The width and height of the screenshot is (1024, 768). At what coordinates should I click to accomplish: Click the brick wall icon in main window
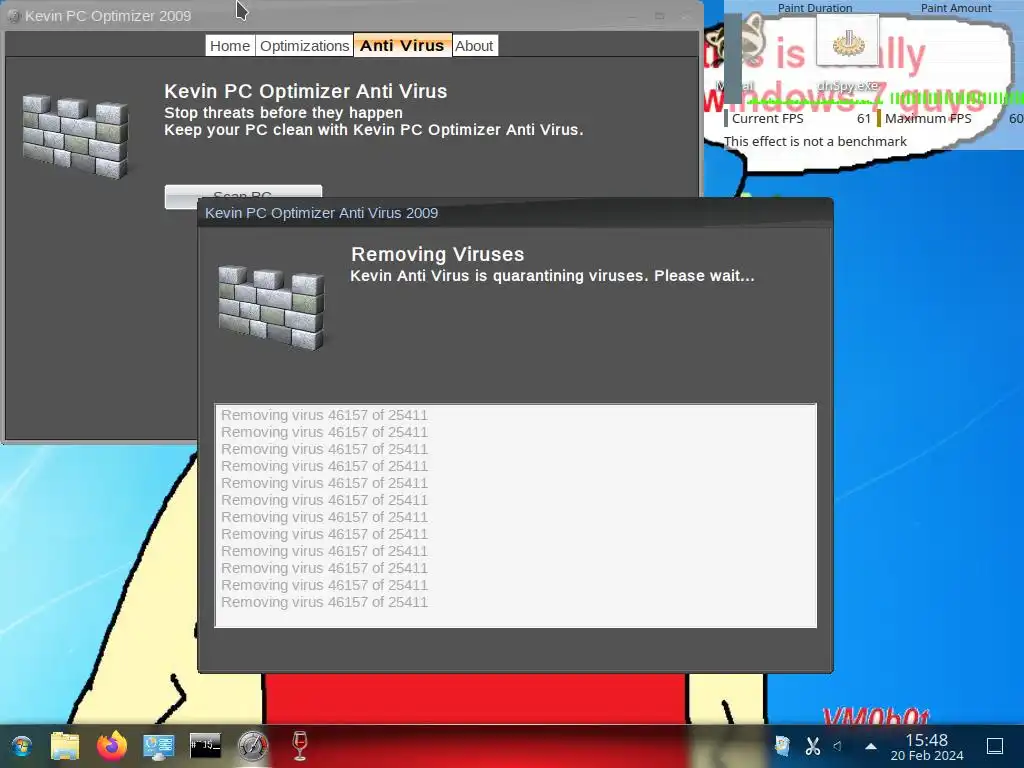75,136
